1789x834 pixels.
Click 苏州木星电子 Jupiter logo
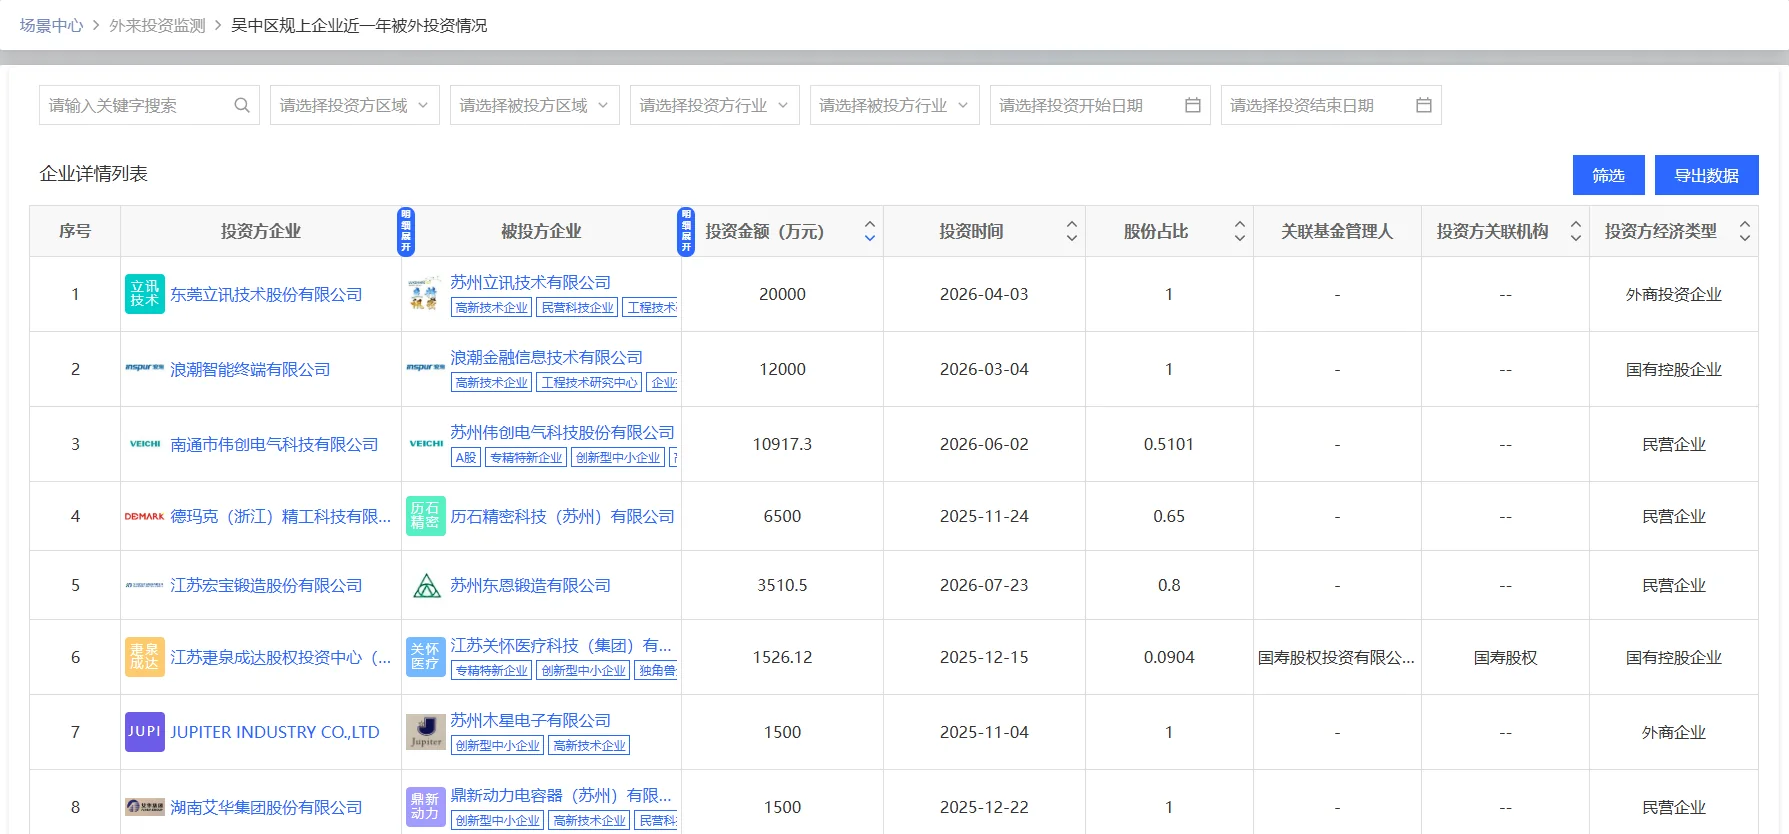pyautogui.click(x=426, y=732)
